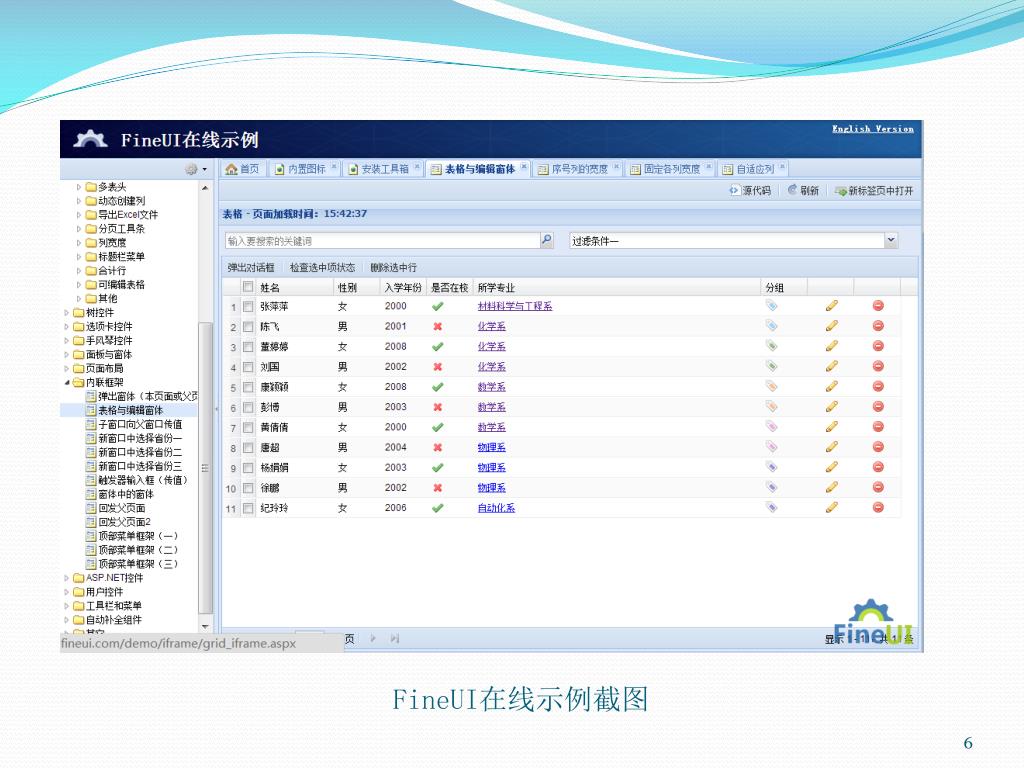Expand the 多表头 tree folder
Screen dimensions: 1024x768
(x=79, y=187)
